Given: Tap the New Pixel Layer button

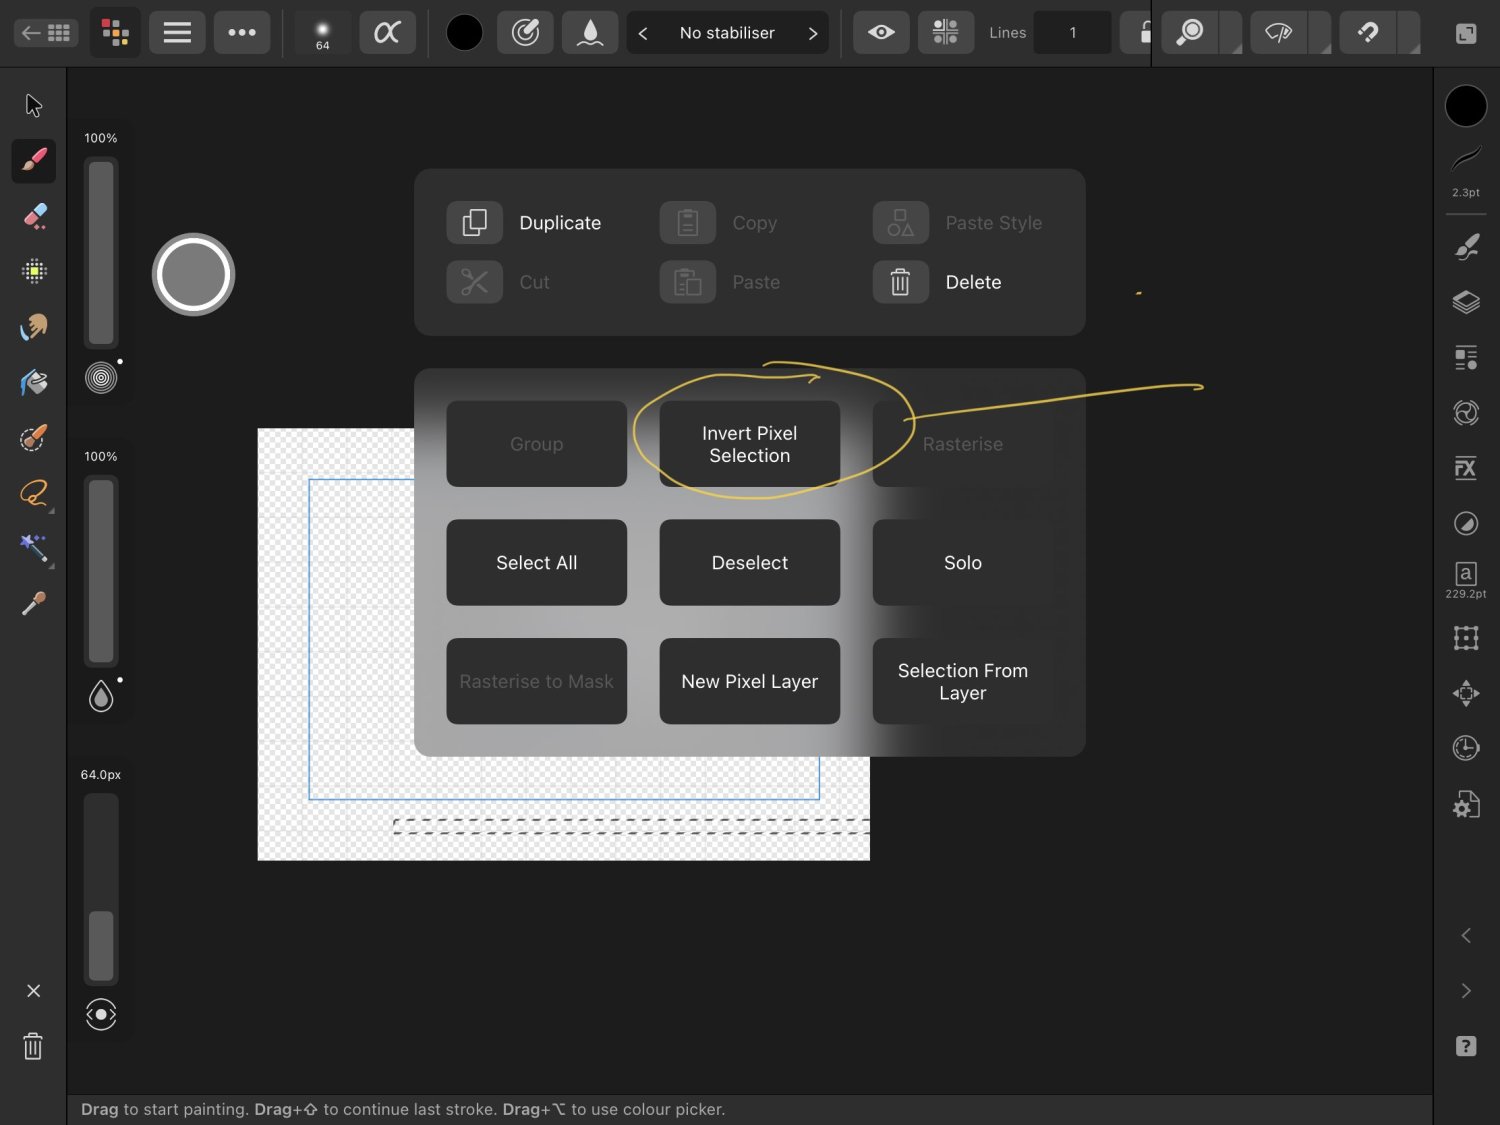Looking at the screenshot, I should [749, 681].
